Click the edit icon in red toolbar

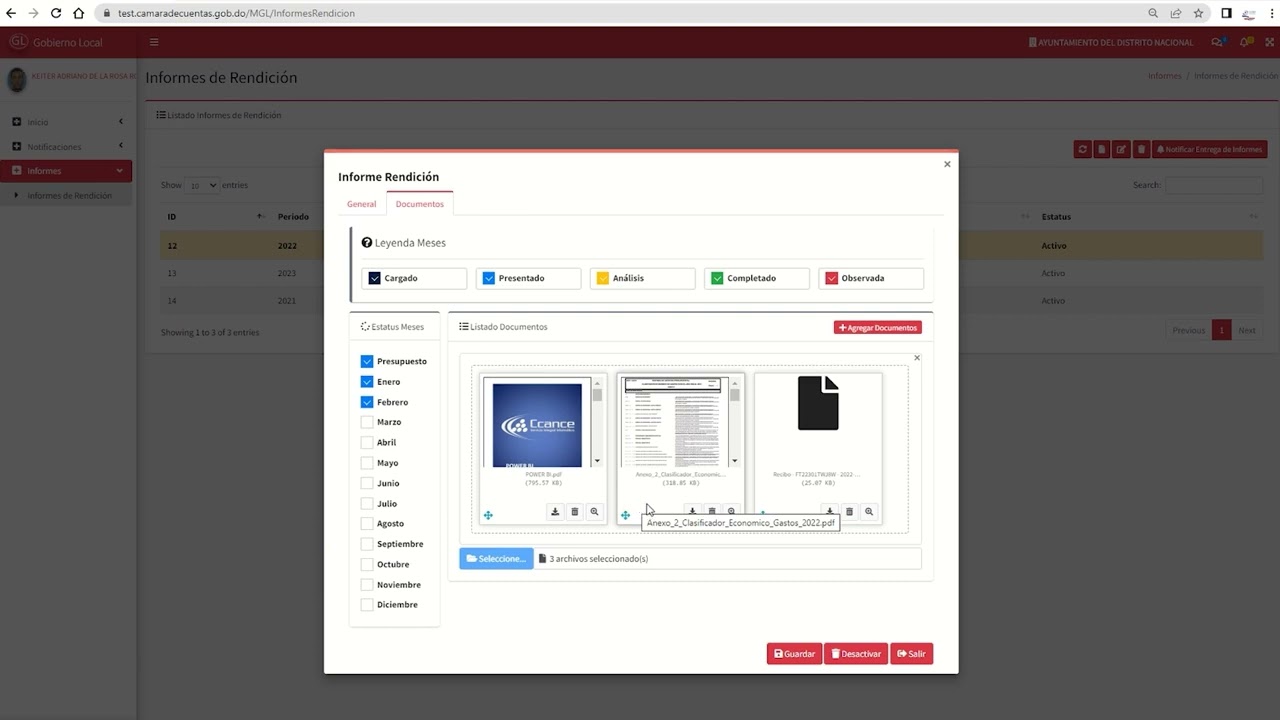point(1121,149)
